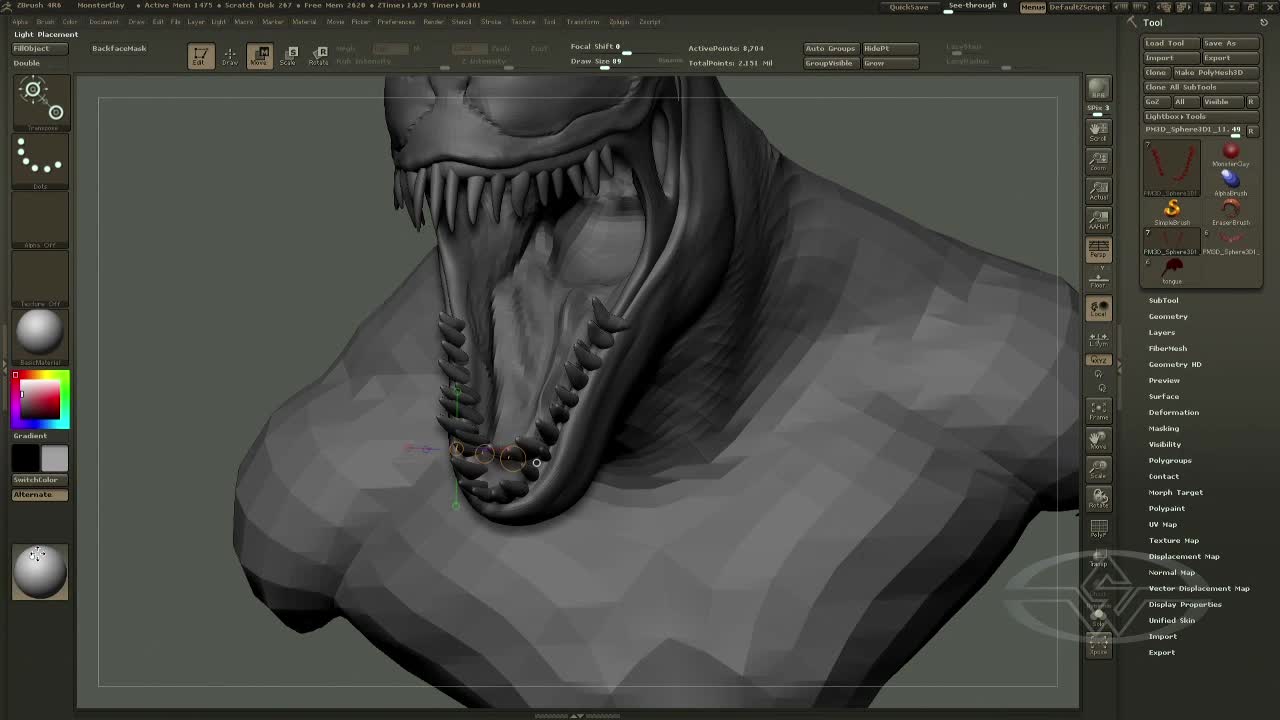Pick a color from the Gradient color picker
This screenshot has height=720, width=1280.
40,400
